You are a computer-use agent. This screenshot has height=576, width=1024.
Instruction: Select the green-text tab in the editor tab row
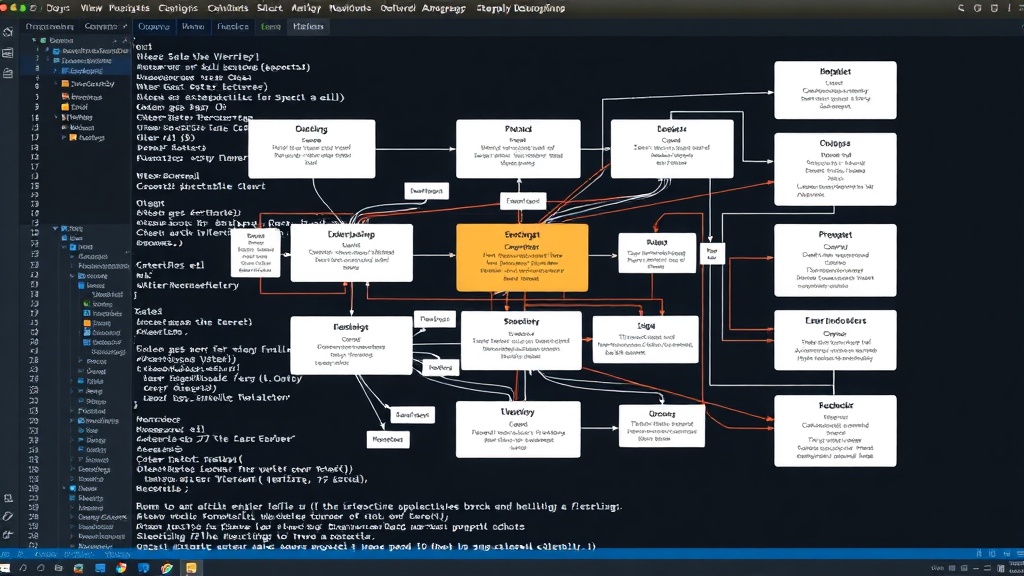pyautogui.click(x=270, y=27)
